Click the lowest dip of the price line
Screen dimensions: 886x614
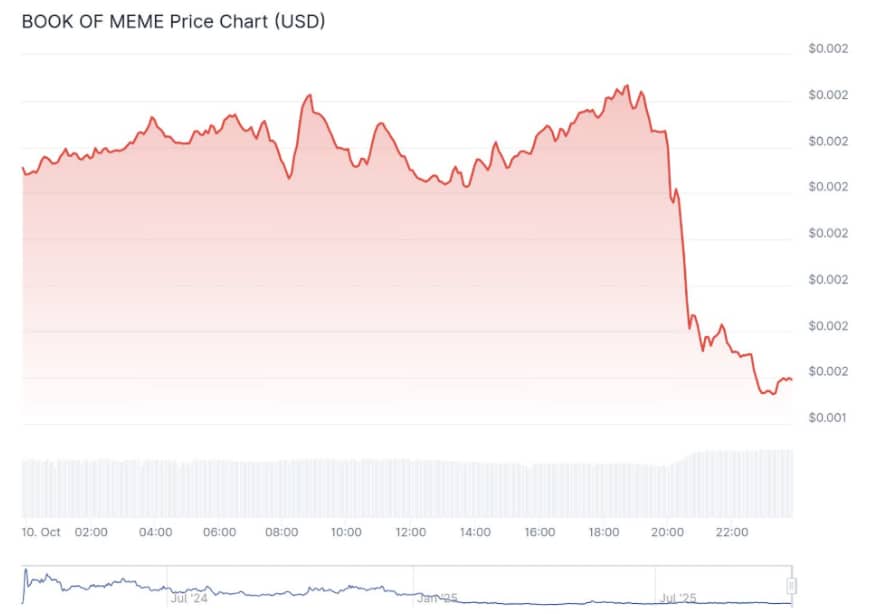(x=773, y=394)
